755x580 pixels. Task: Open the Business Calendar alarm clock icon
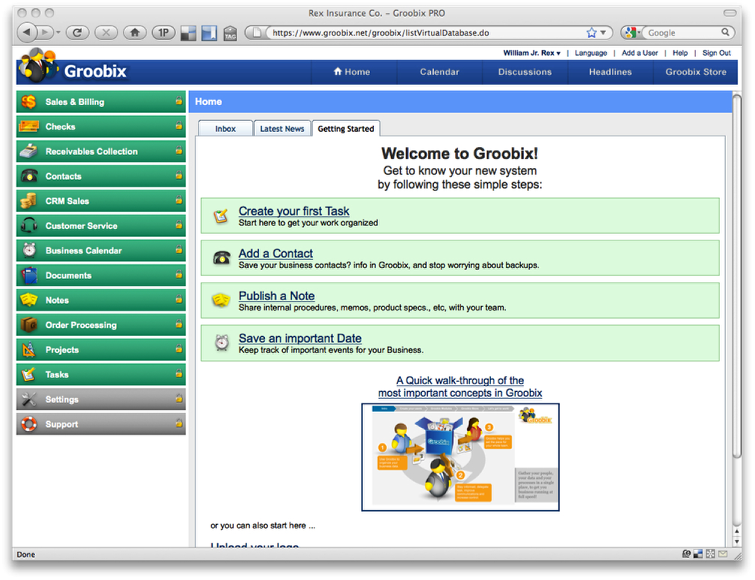coord(29,250)
